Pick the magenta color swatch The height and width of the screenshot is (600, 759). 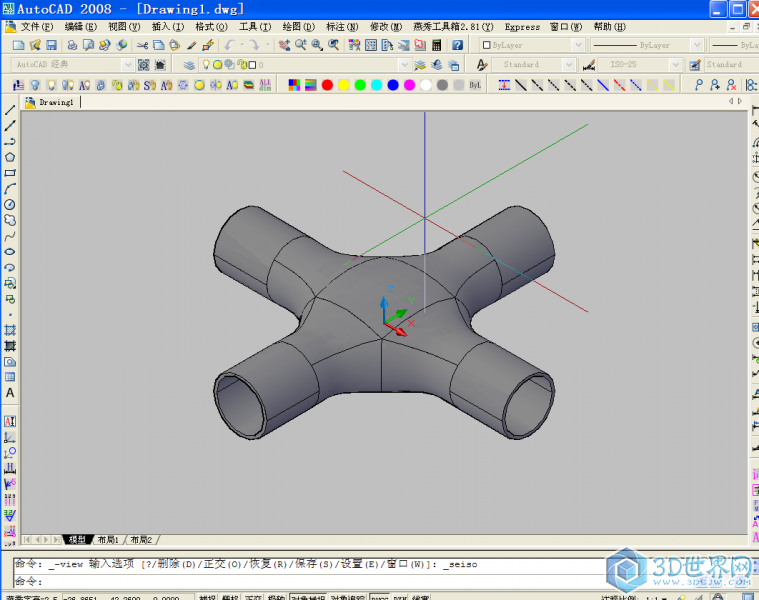point(410,85)
